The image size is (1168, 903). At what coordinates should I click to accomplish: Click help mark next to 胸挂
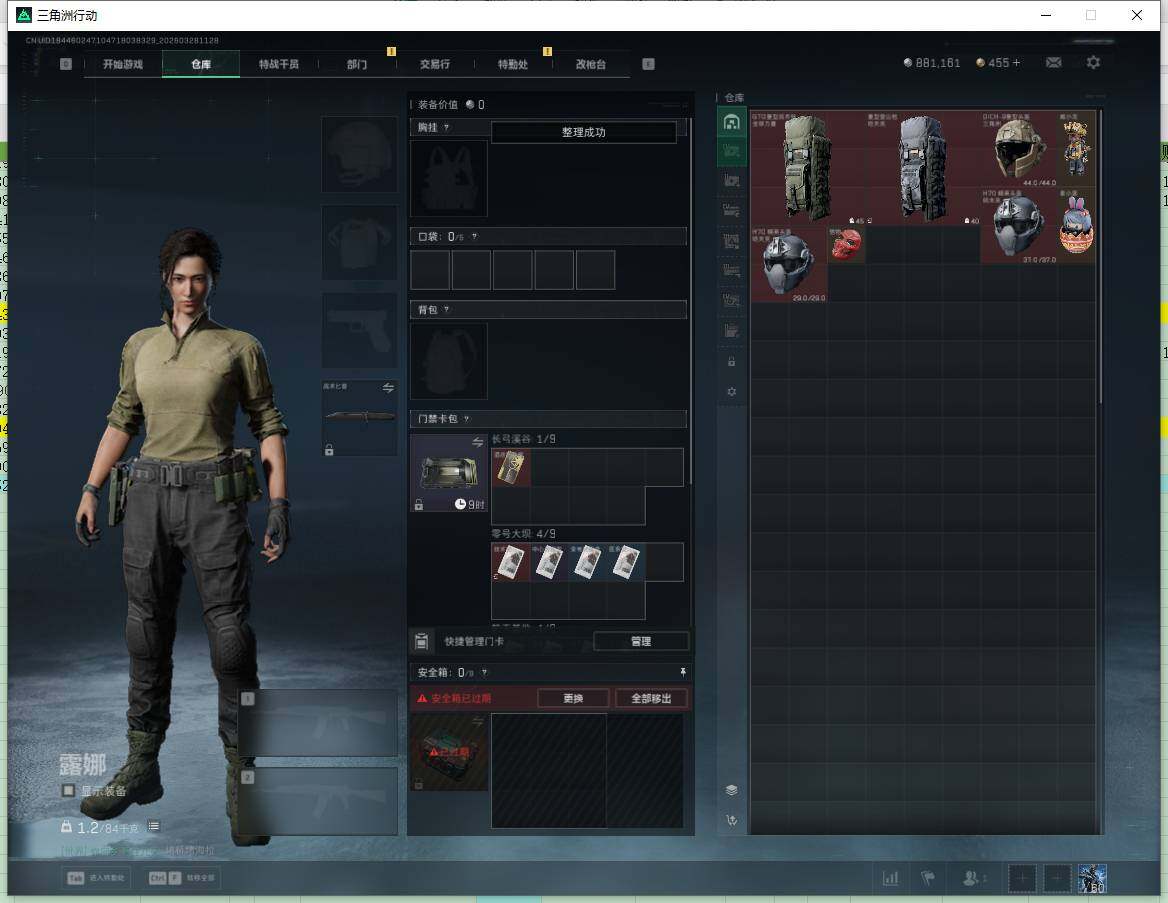click(446, 127)
